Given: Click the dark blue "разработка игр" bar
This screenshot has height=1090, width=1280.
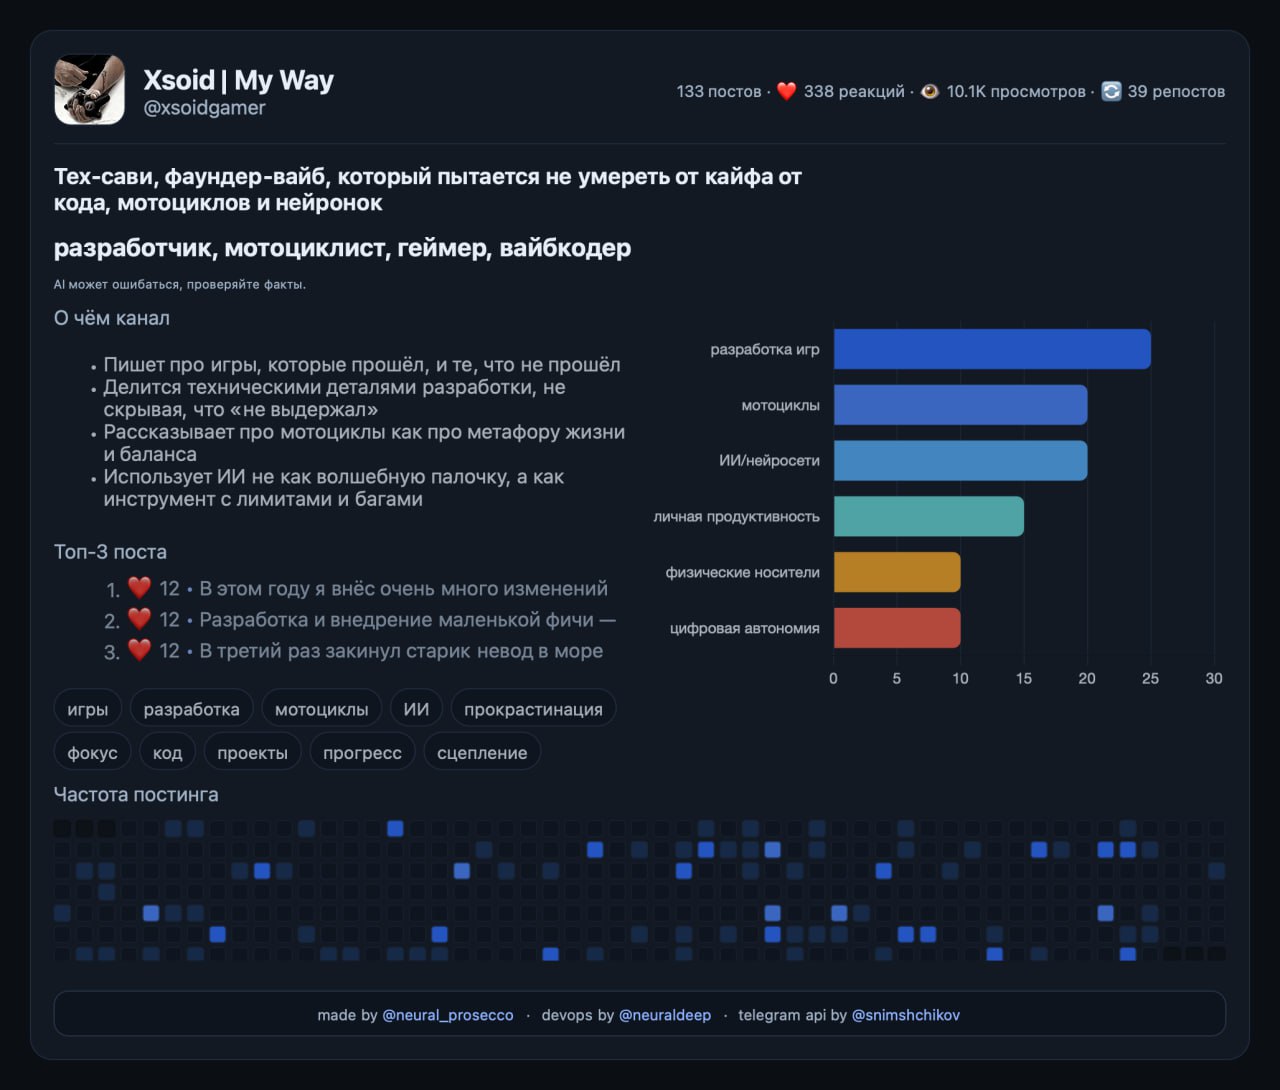Looking at the screenshot, I should (x=991, y=349).
